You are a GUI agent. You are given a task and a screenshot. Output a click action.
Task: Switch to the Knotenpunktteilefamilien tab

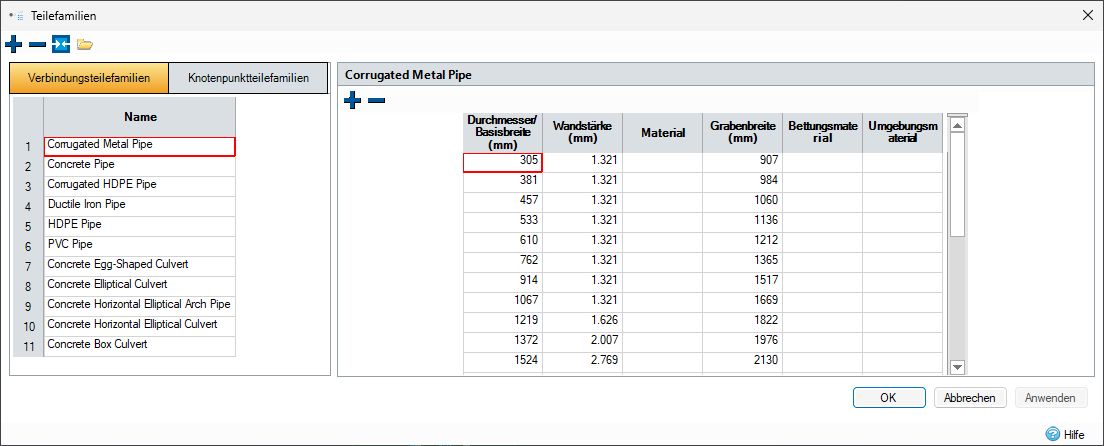tap(249, 78)
